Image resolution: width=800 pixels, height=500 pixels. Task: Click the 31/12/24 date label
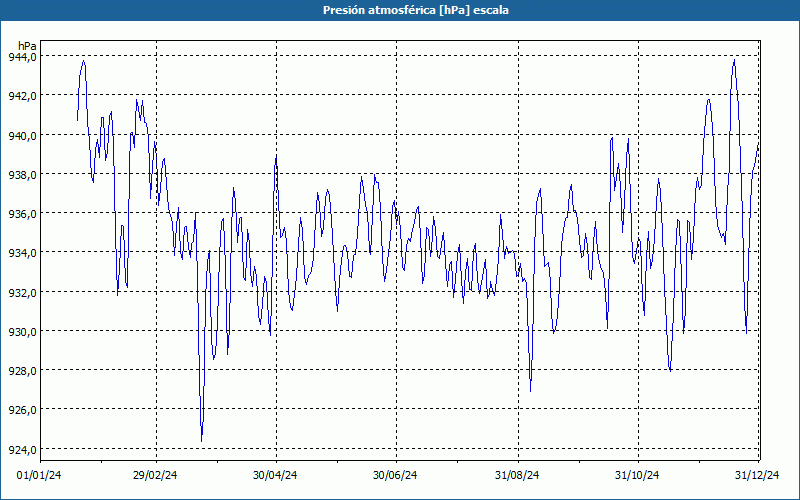757,475
